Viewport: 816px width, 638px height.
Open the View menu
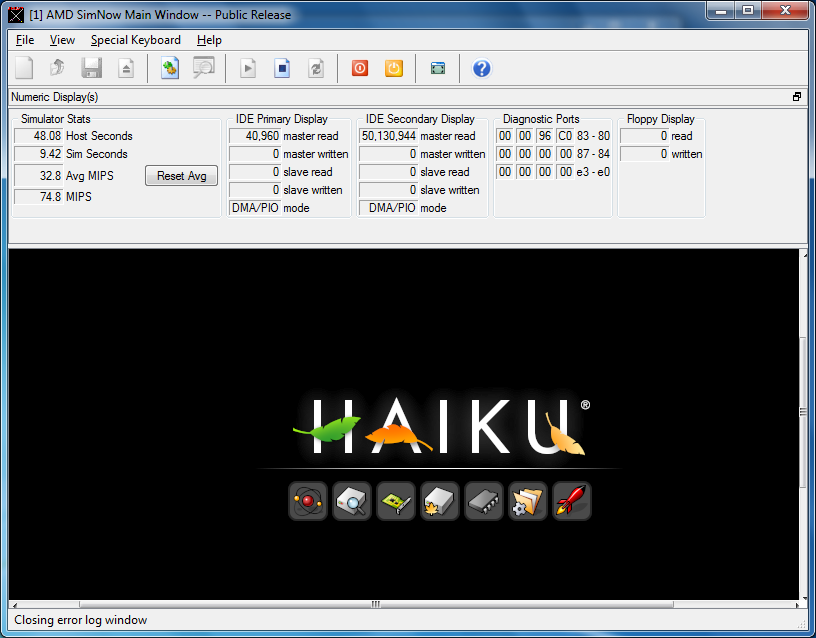click(62, 40)
